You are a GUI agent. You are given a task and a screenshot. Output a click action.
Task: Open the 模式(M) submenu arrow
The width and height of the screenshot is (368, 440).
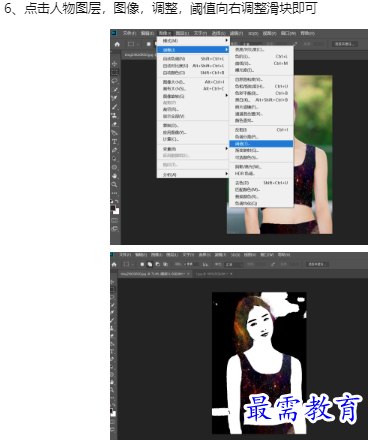tap(226, 40)
